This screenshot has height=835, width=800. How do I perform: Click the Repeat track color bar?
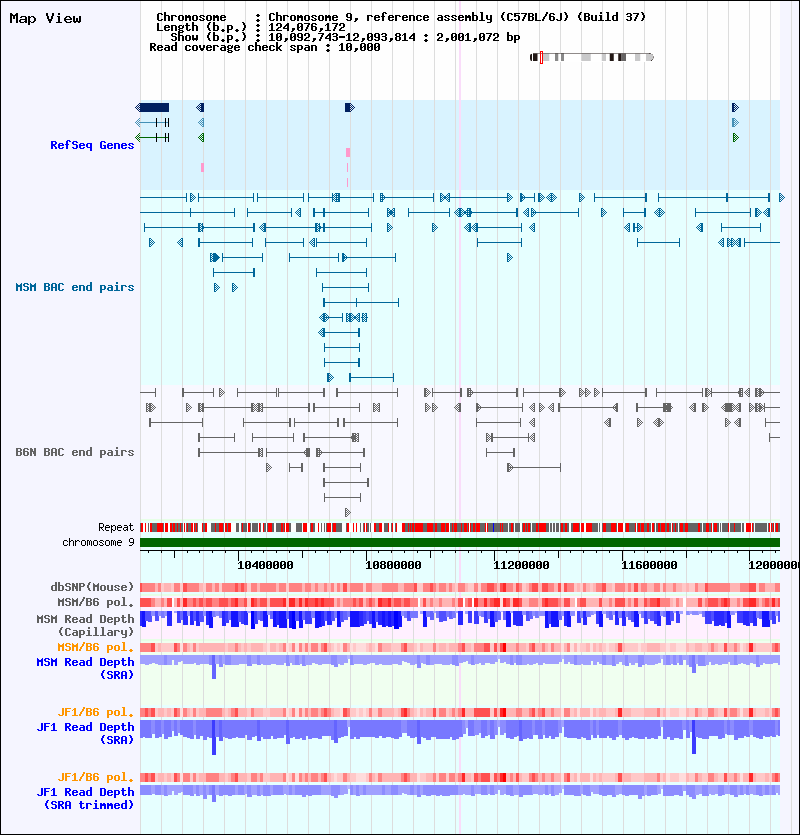(460, 528)
